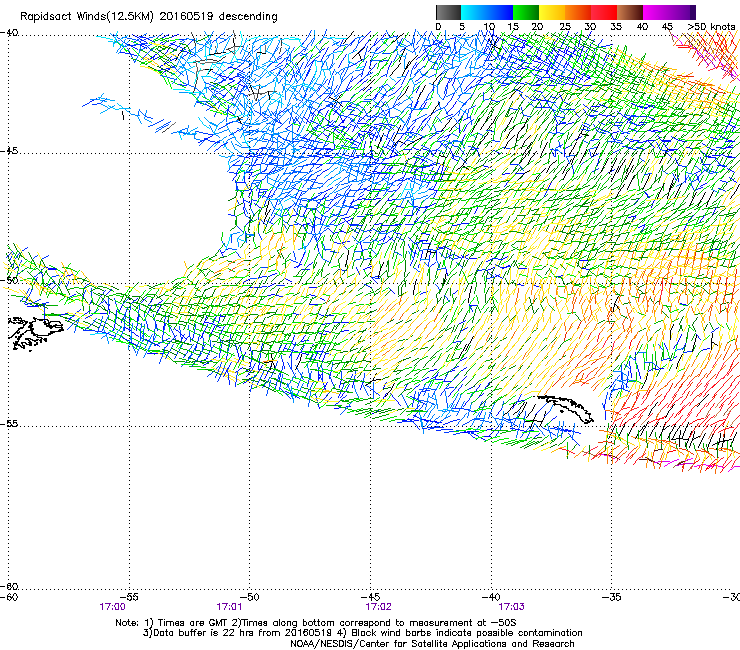Click the '35' legend scale value
The width and height of the screenshot is (740, 650).
click(616, 26)
